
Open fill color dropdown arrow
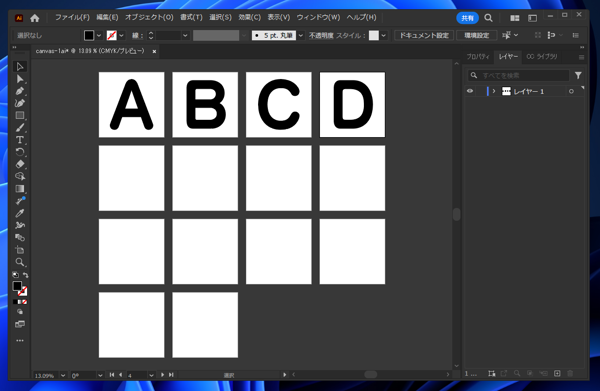click(99, 36)
